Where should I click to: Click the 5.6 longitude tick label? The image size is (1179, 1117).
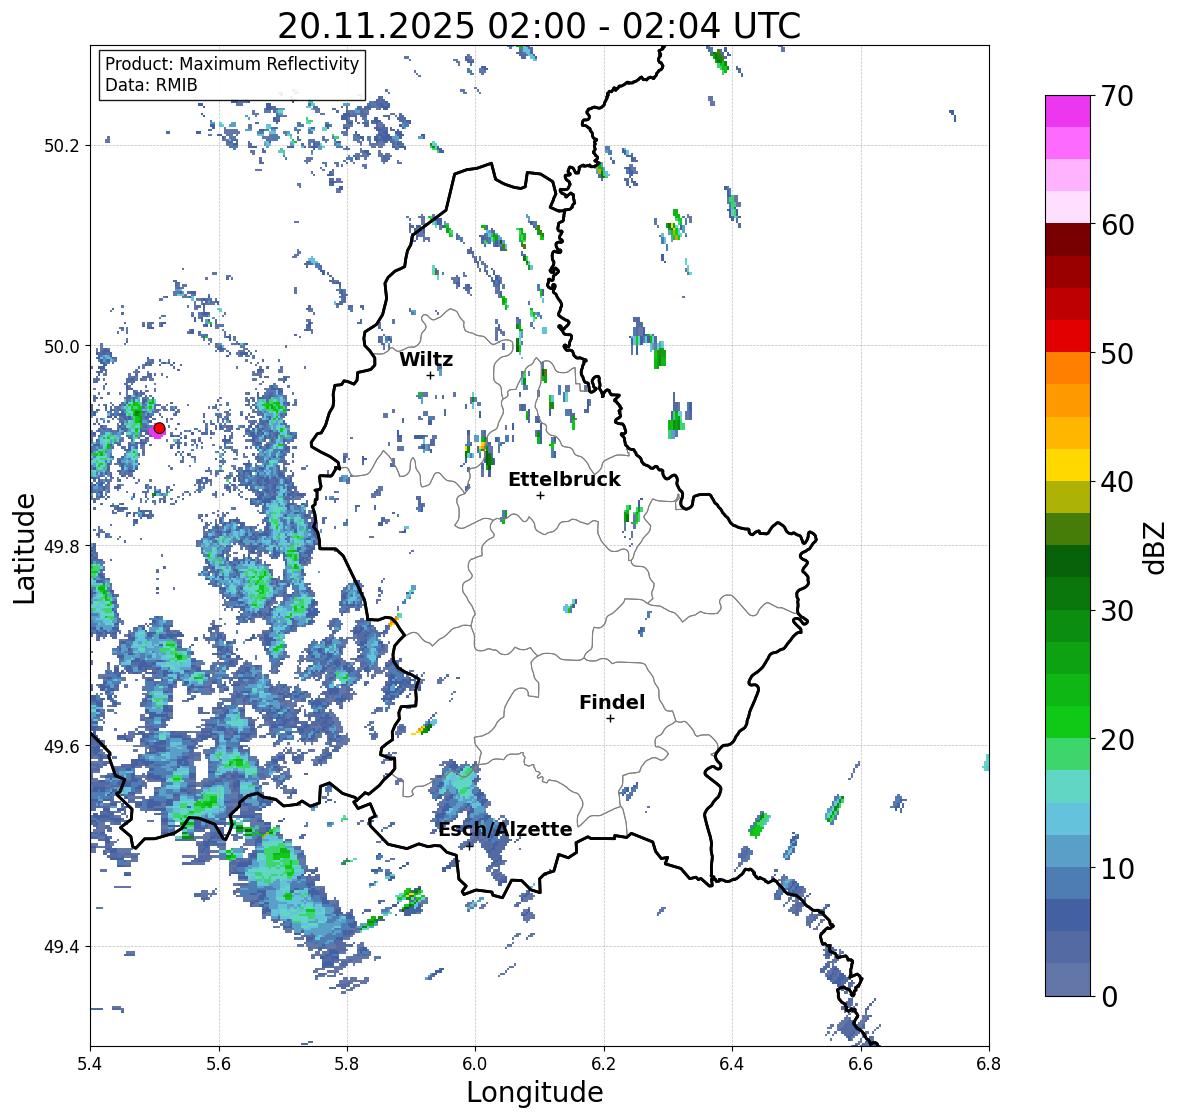(x=219, y=1064)
